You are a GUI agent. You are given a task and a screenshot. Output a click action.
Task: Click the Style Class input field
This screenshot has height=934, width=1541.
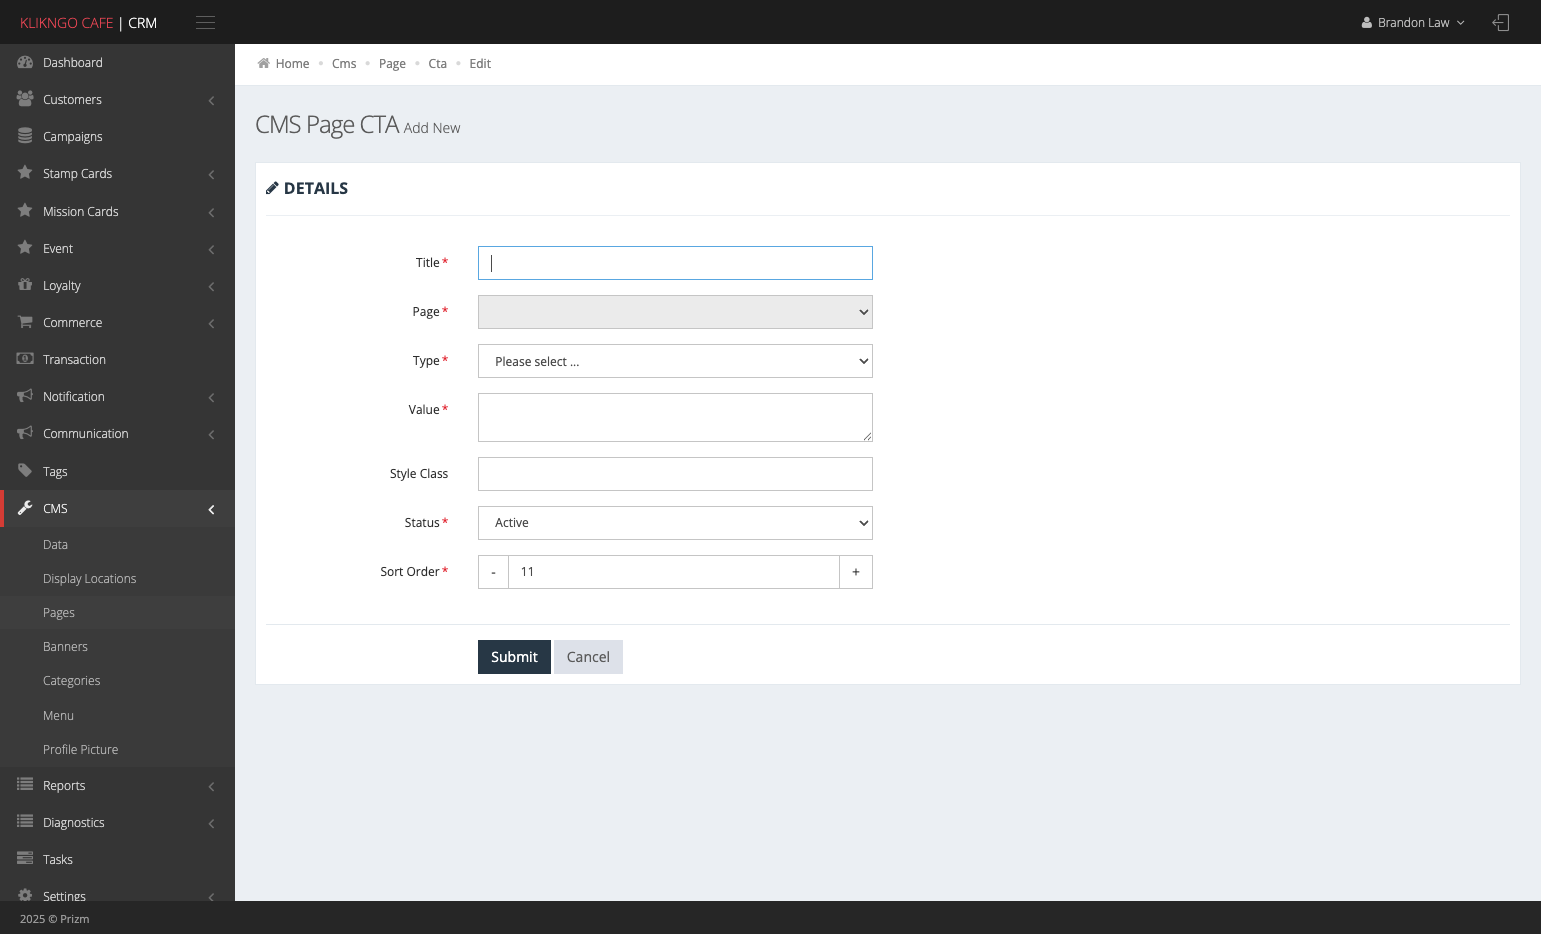[x=675, y=474]
